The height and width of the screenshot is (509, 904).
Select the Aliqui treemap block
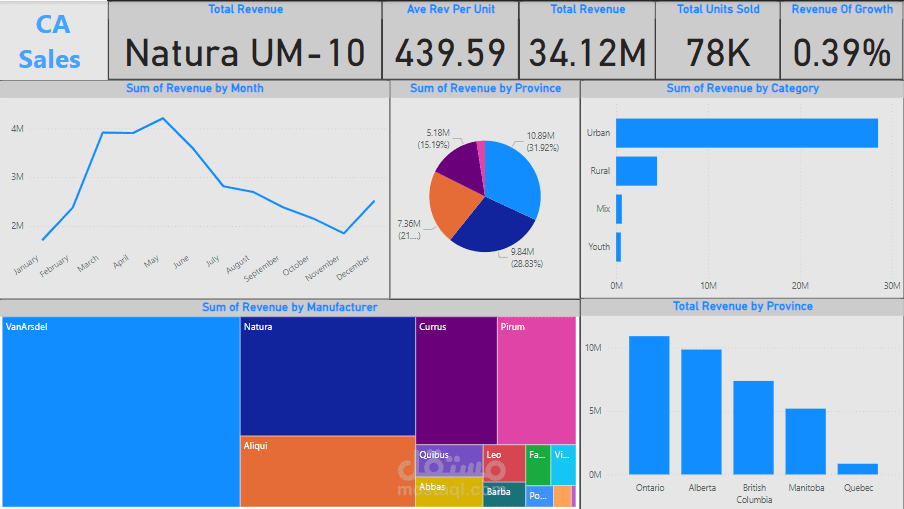(x=327, y=472)
